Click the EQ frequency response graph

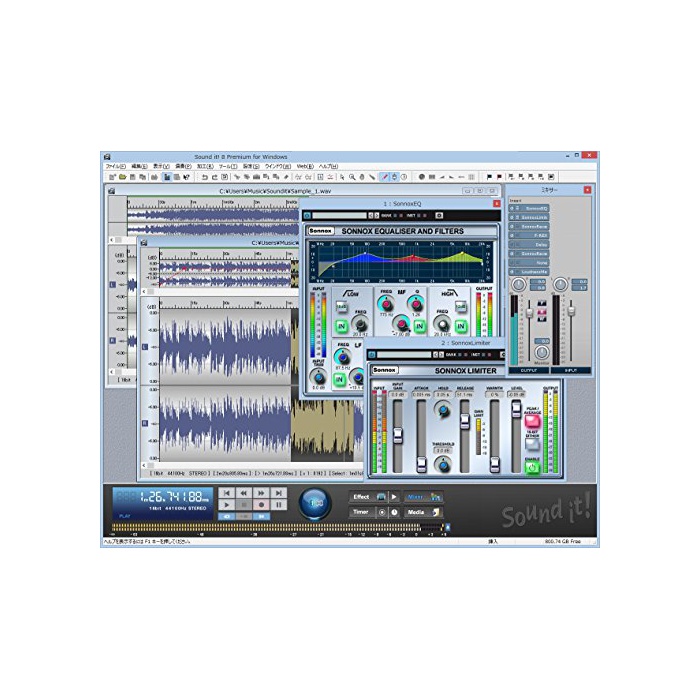coord(400,263)
